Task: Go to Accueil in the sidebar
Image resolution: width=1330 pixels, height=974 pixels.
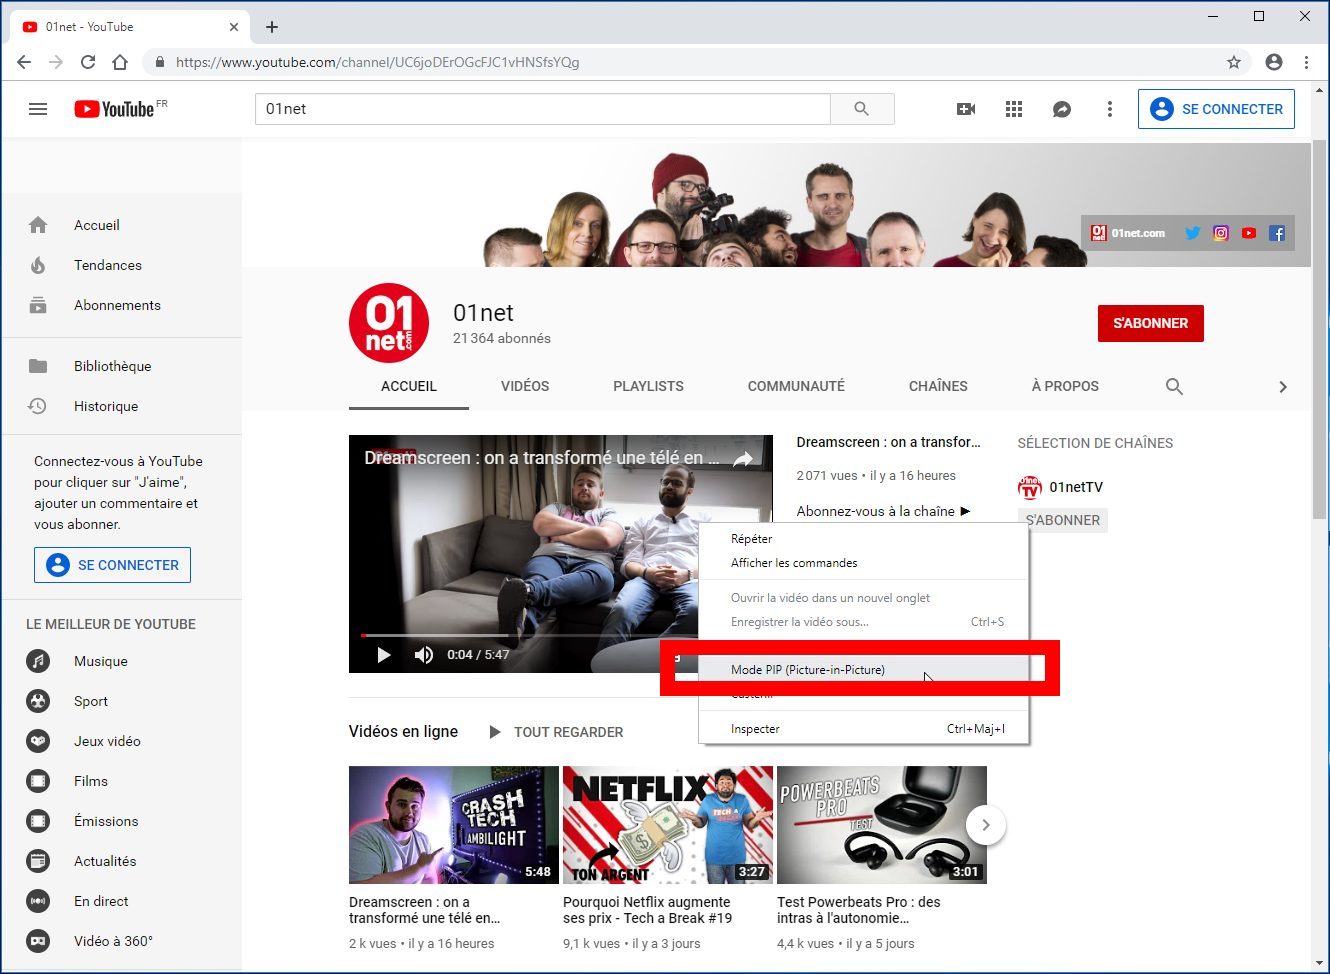Action: coord(121,225)
